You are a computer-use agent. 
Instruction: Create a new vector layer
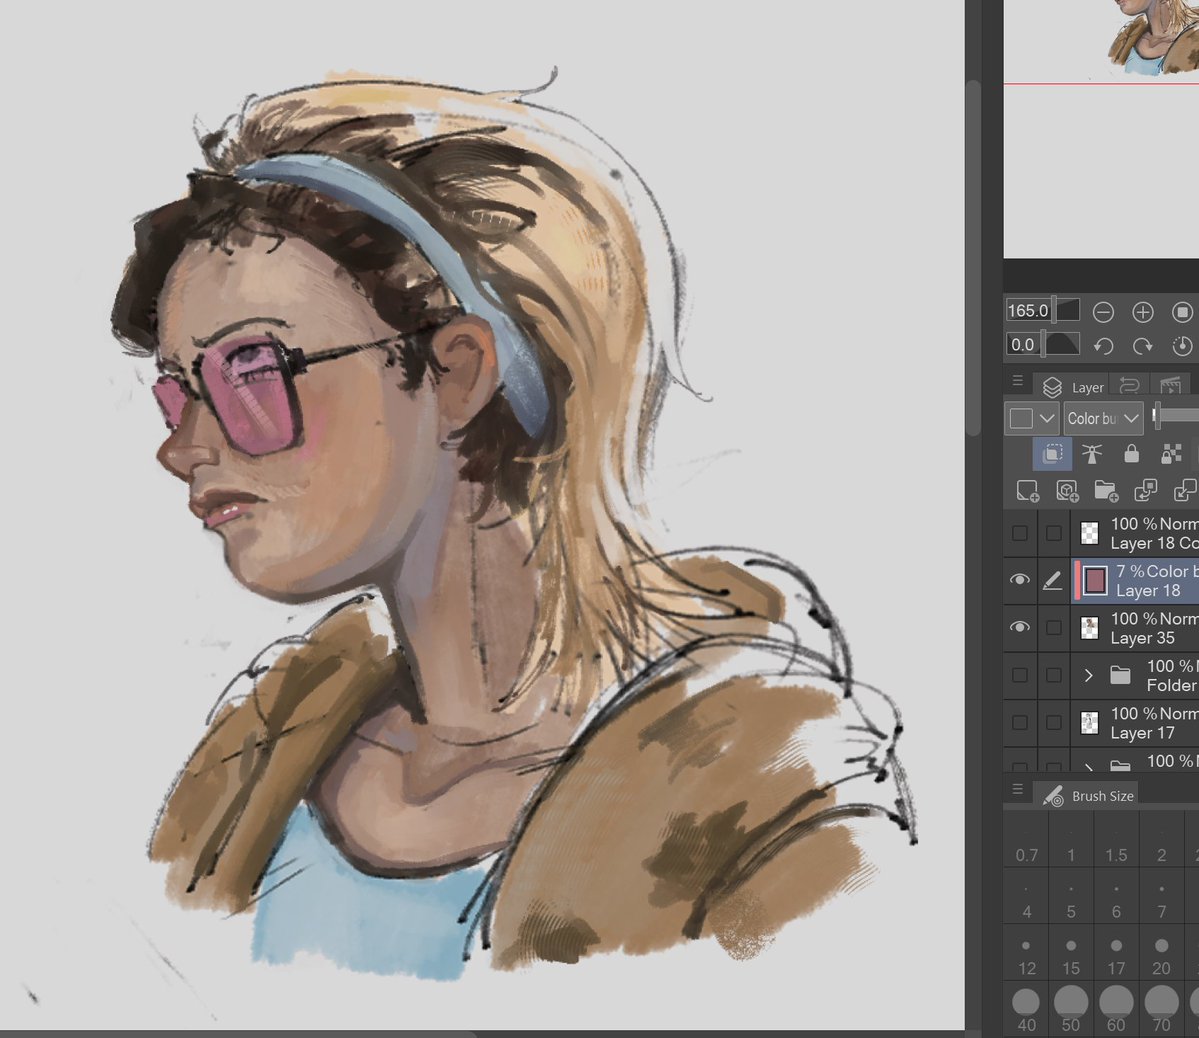click(x=1067, y=490)
